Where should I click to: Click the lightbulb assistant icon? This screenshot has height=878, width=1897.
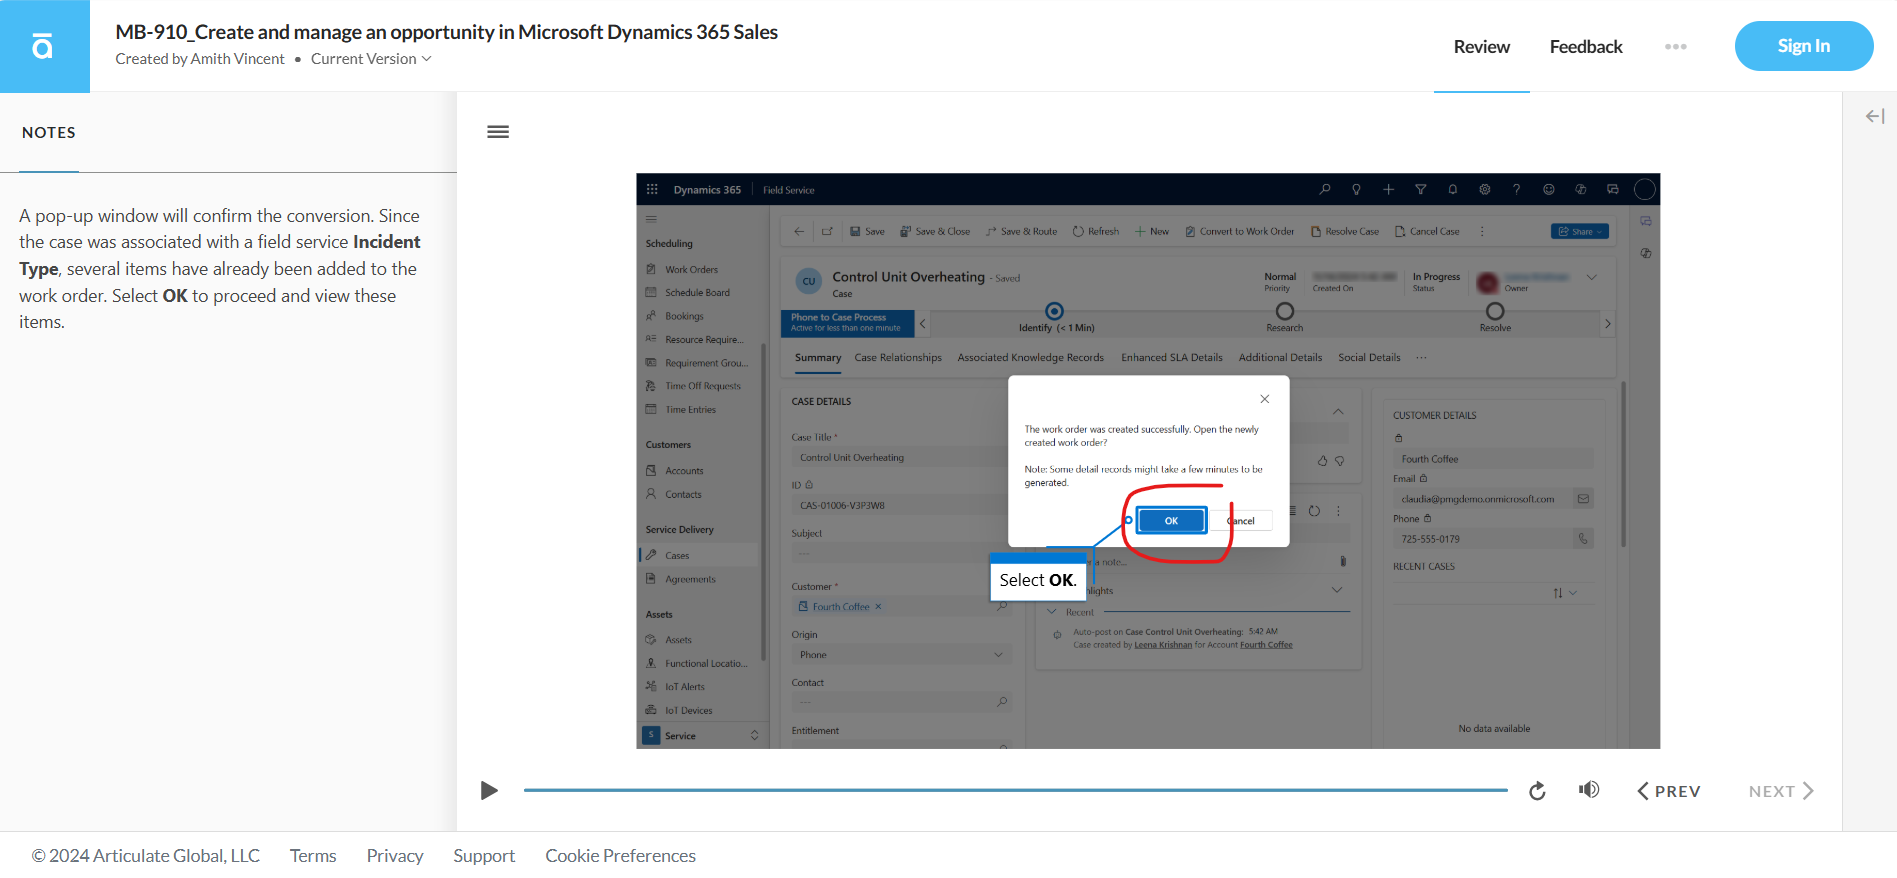[x=1356, y=189]
